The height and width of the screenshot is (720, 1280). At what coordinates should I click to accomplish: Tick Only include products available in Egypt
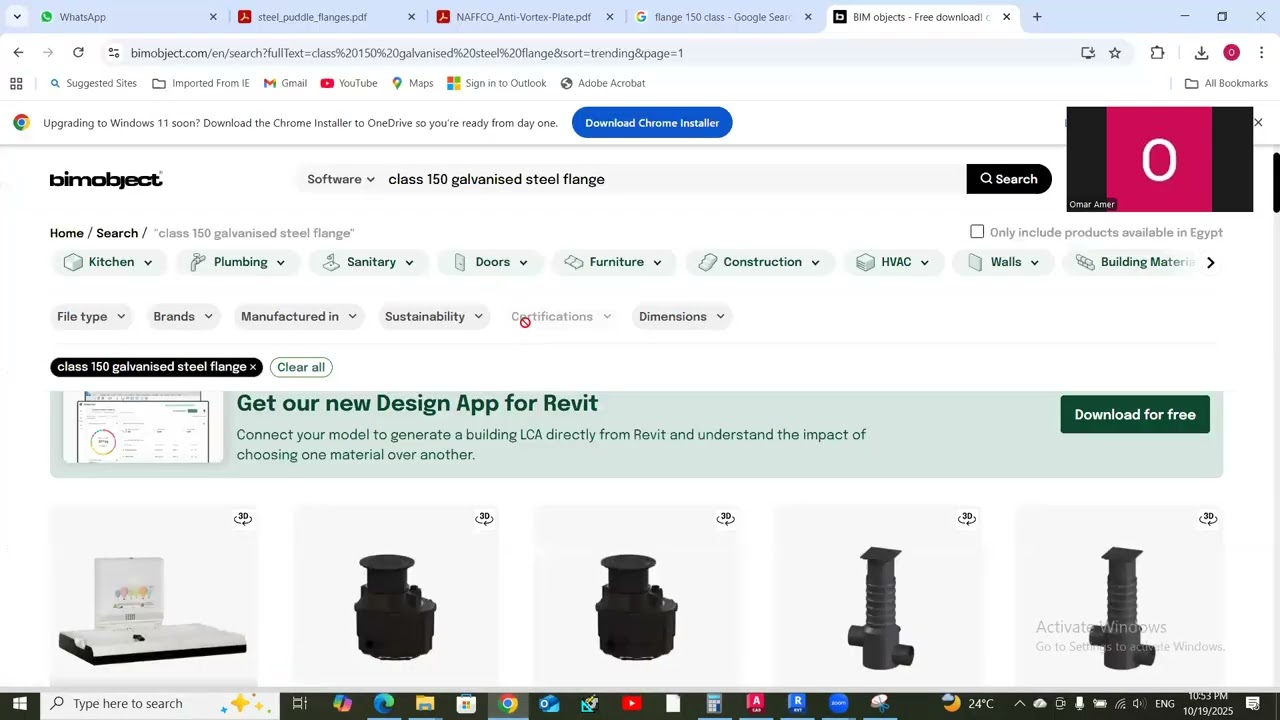point(977,232)
